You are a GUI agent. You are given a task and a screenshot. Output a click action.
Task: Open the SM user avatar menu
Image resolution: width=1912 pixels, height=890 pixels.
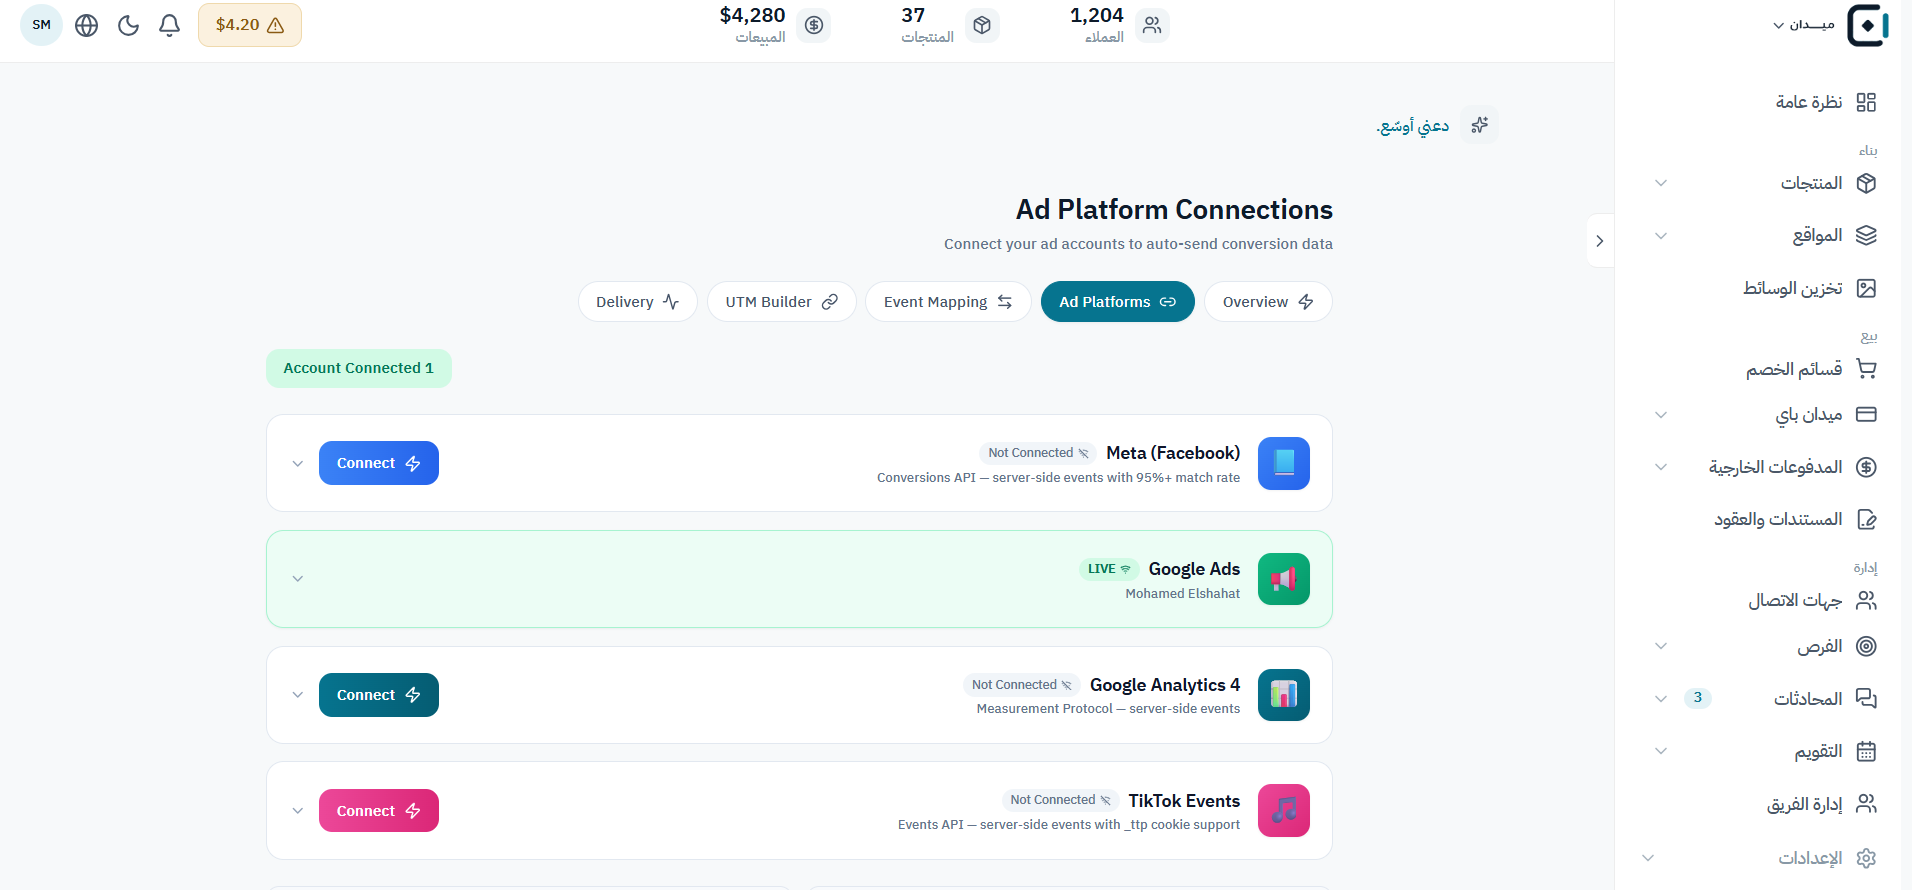tap(42, 25)
